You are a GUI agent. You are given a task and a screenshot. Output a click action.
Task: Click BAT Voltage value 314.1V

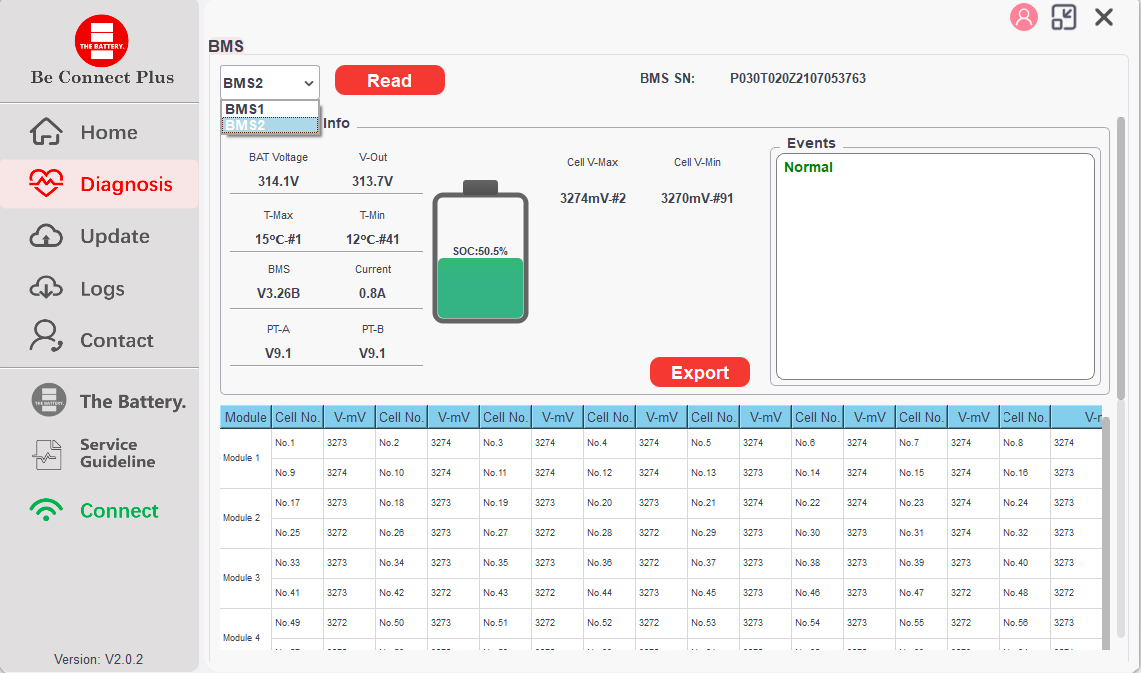tap(278, 181)
